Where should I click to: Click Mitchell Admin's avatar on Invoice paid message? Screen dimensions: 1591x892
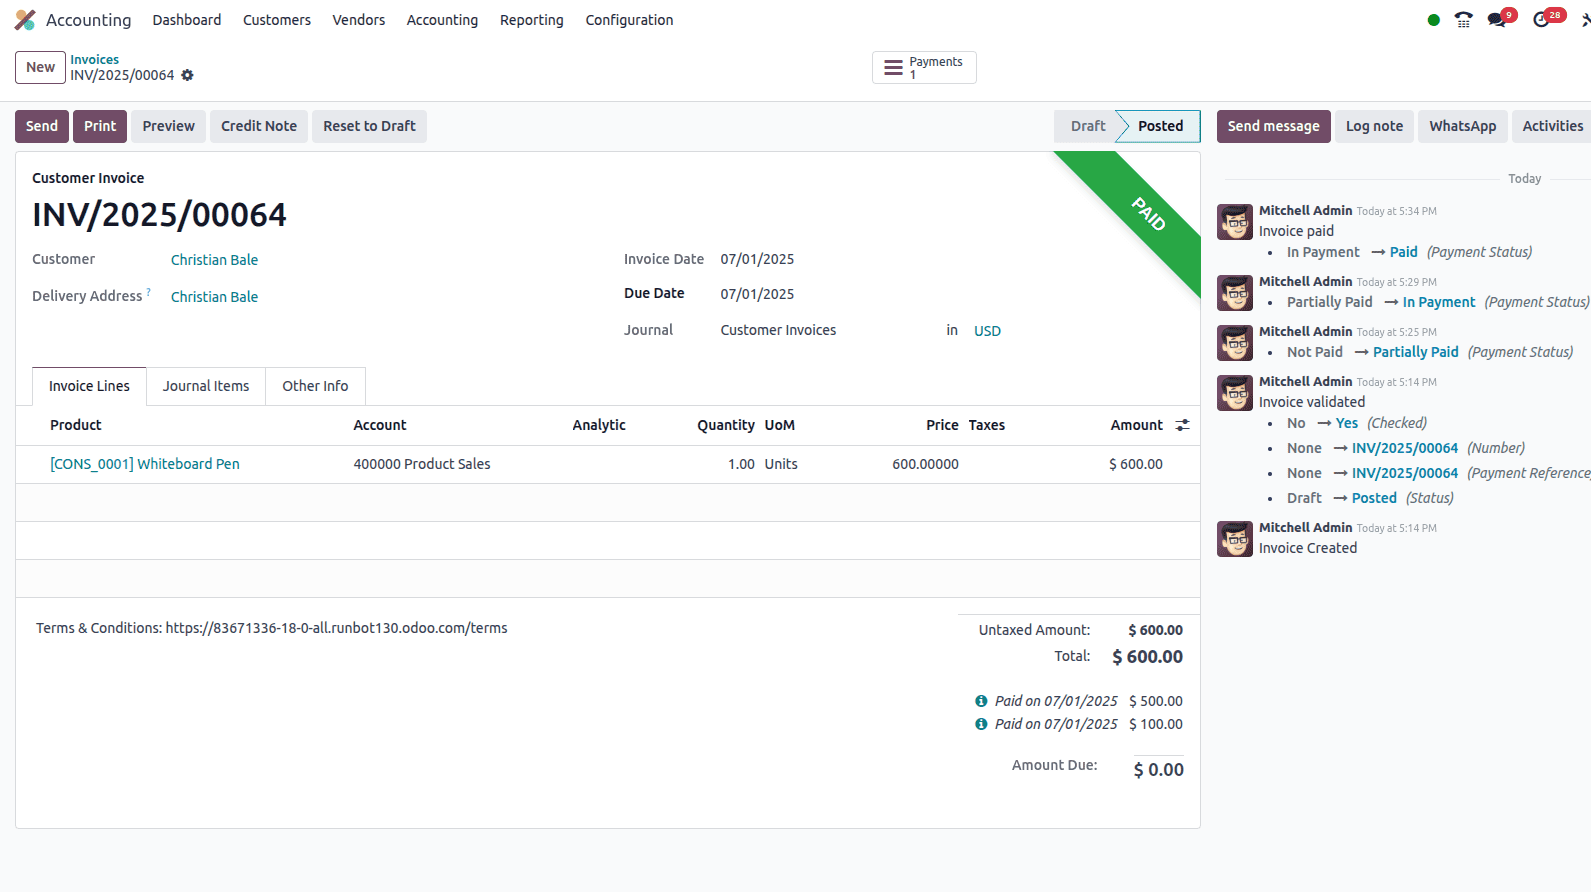pyautogui.click(x=1235, y=222)
